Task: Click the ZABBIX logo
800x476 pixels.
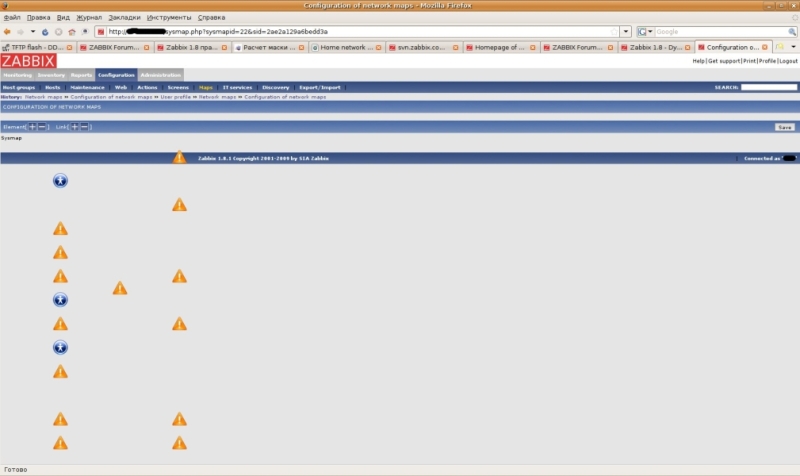Action: [x=28, y=61]
